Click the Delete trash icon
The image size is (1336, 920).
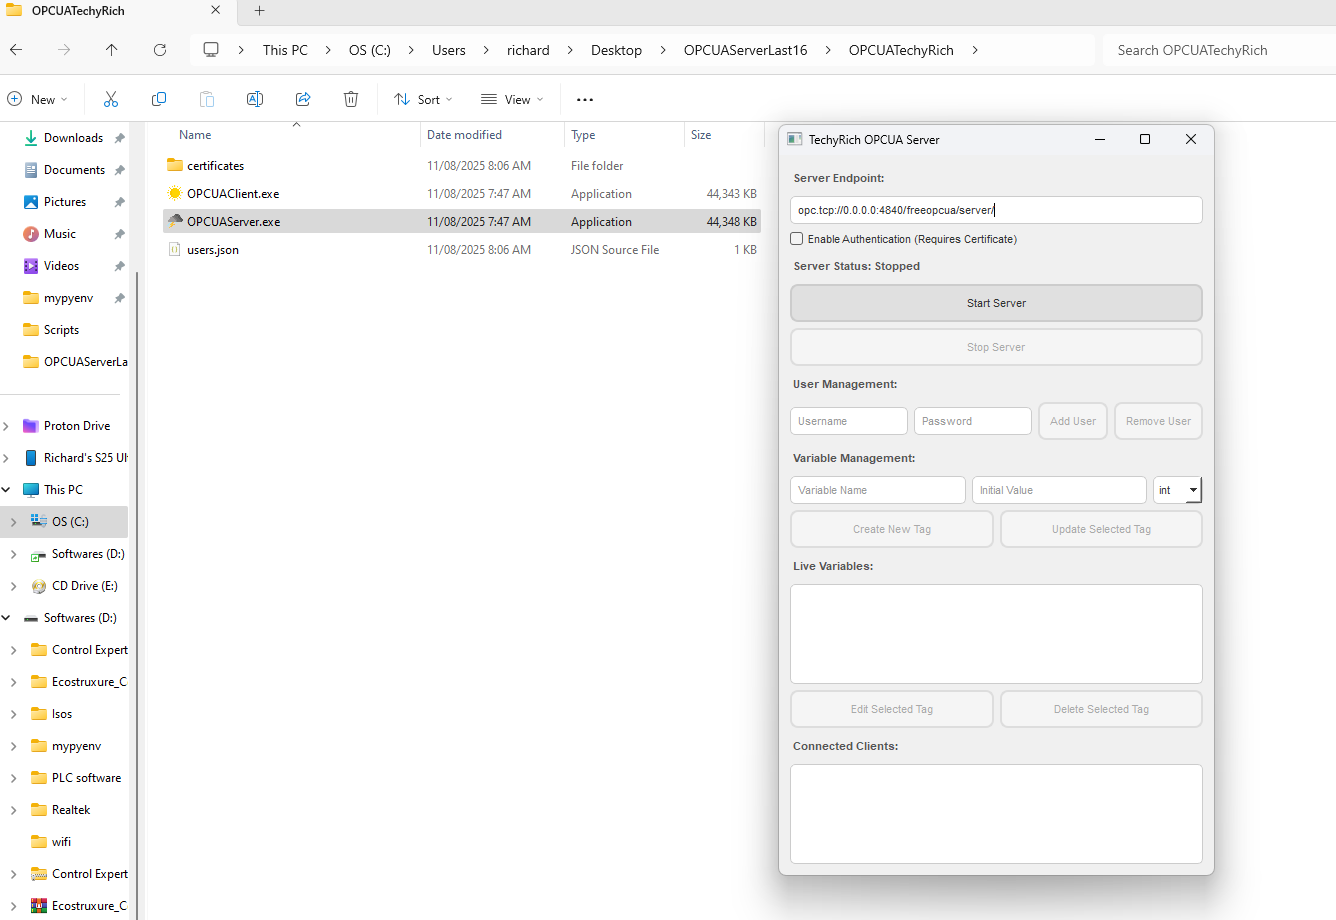351,99
